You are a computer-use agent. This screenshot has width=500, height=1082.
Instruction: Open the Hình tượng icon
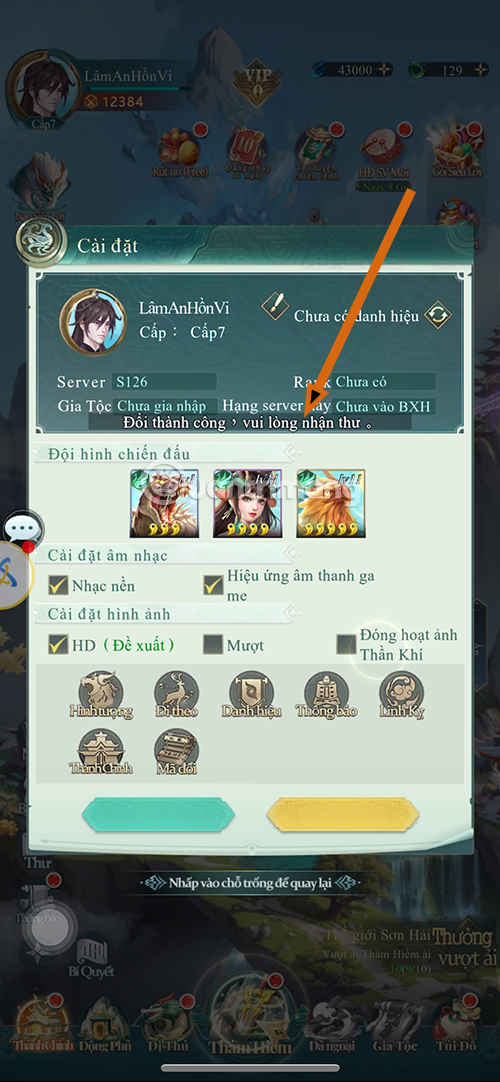101,694
